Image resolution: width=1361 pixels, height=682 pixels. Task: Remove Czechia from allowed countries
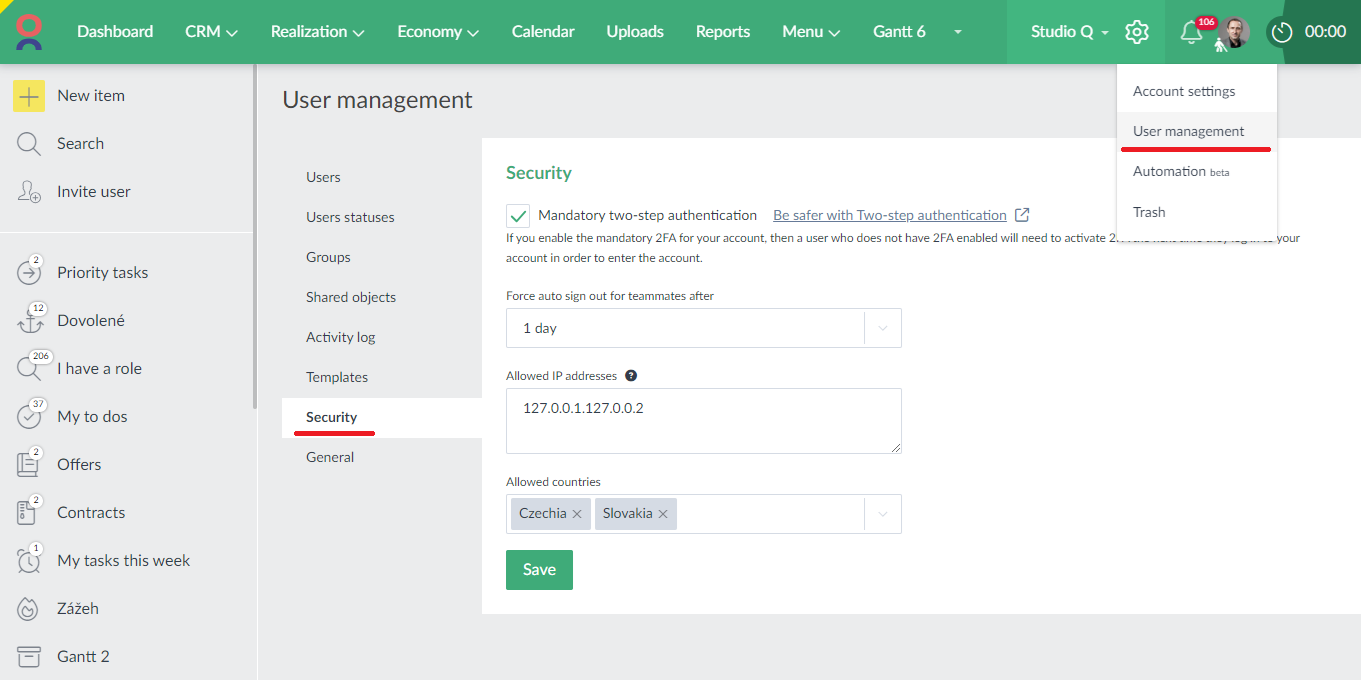pos(577,514)
